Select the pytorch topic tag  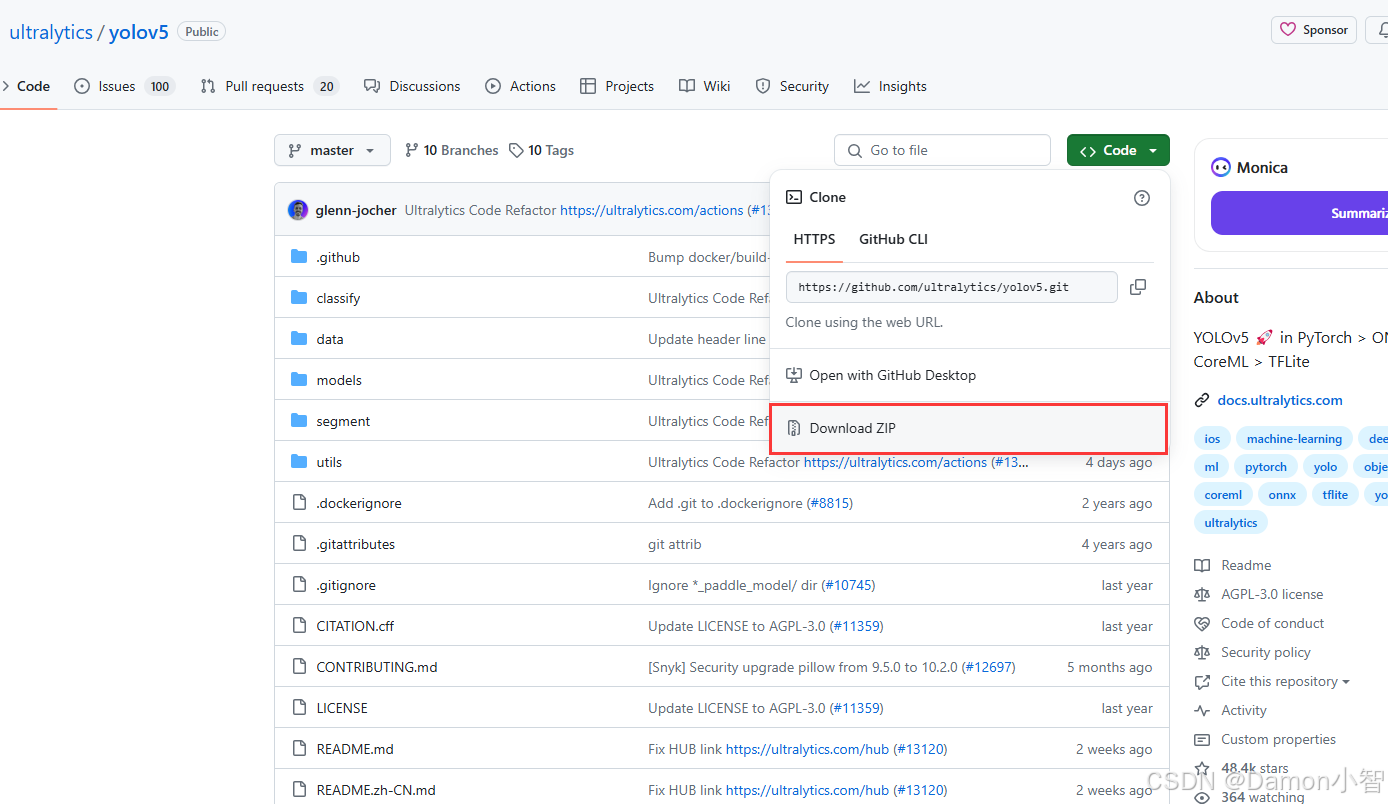[1266, 467]
